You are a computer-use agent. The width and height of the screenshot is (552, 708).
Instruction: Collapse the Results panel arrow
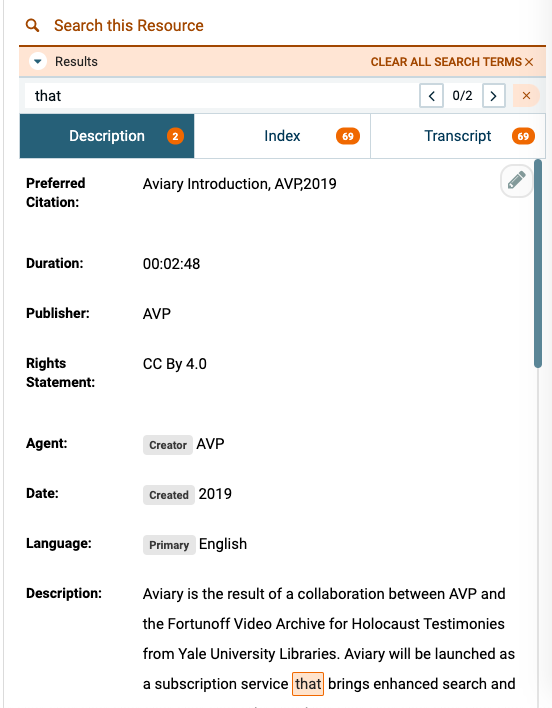38,61
